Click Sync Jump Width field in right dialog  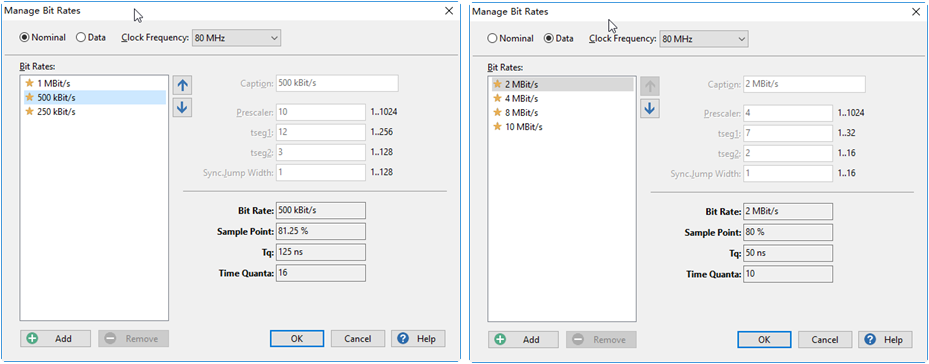pos(788,174)
